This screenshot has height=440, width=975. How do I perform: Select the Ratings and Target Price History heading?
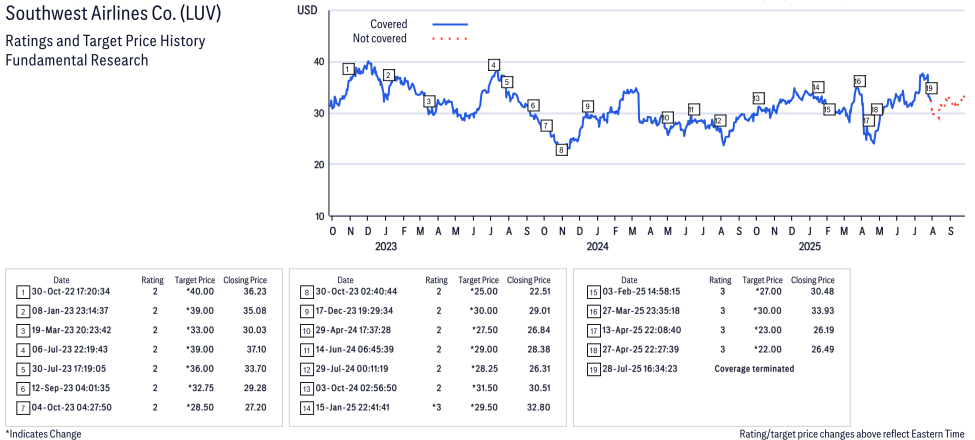(105, 42)
